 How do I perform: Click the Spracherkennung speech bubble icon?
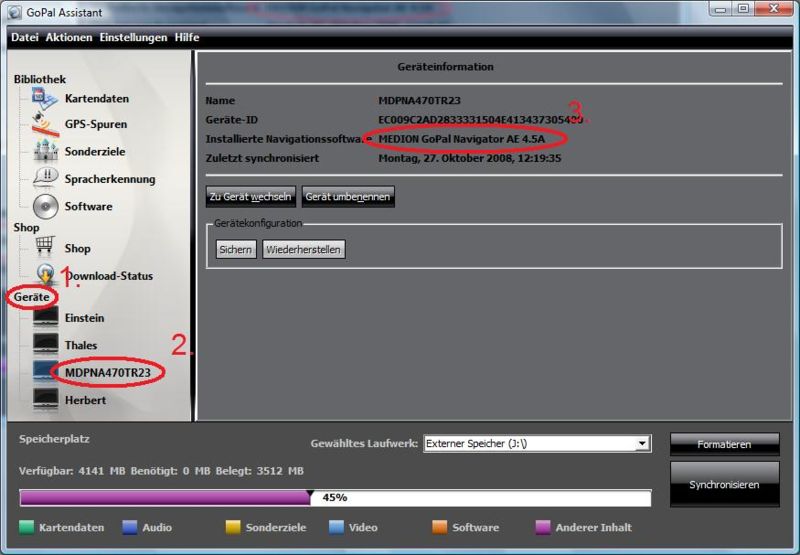tap(45, 178)
